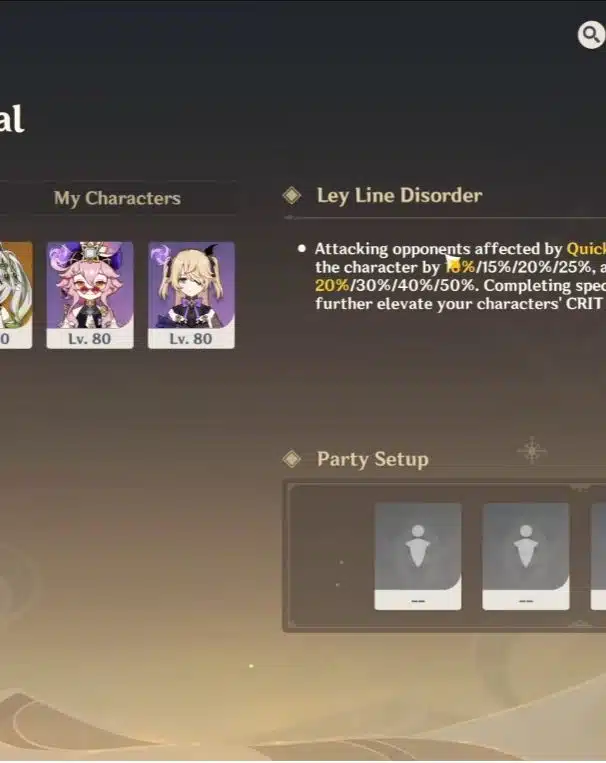Click the star ornament icon near Party Setup
Viewport: 606px width, 763px height.
coord(532,451)
